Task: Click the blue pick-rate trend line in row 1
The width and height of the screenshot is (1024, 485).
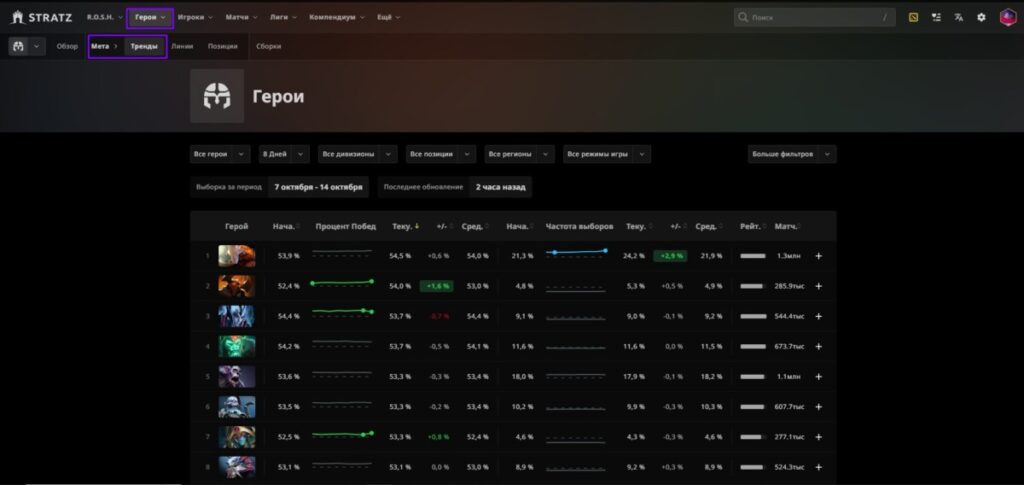Action: (x=576, y=252)
